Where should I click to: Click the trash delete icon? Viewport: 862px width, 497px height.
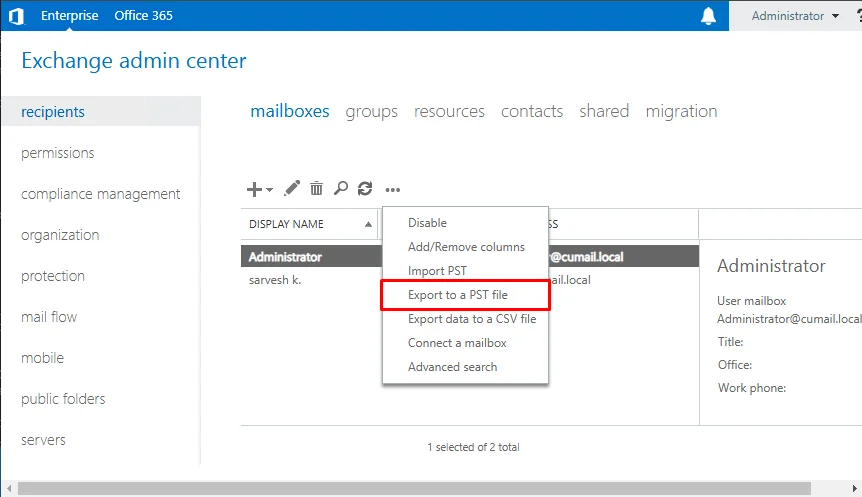pos(316,189)
